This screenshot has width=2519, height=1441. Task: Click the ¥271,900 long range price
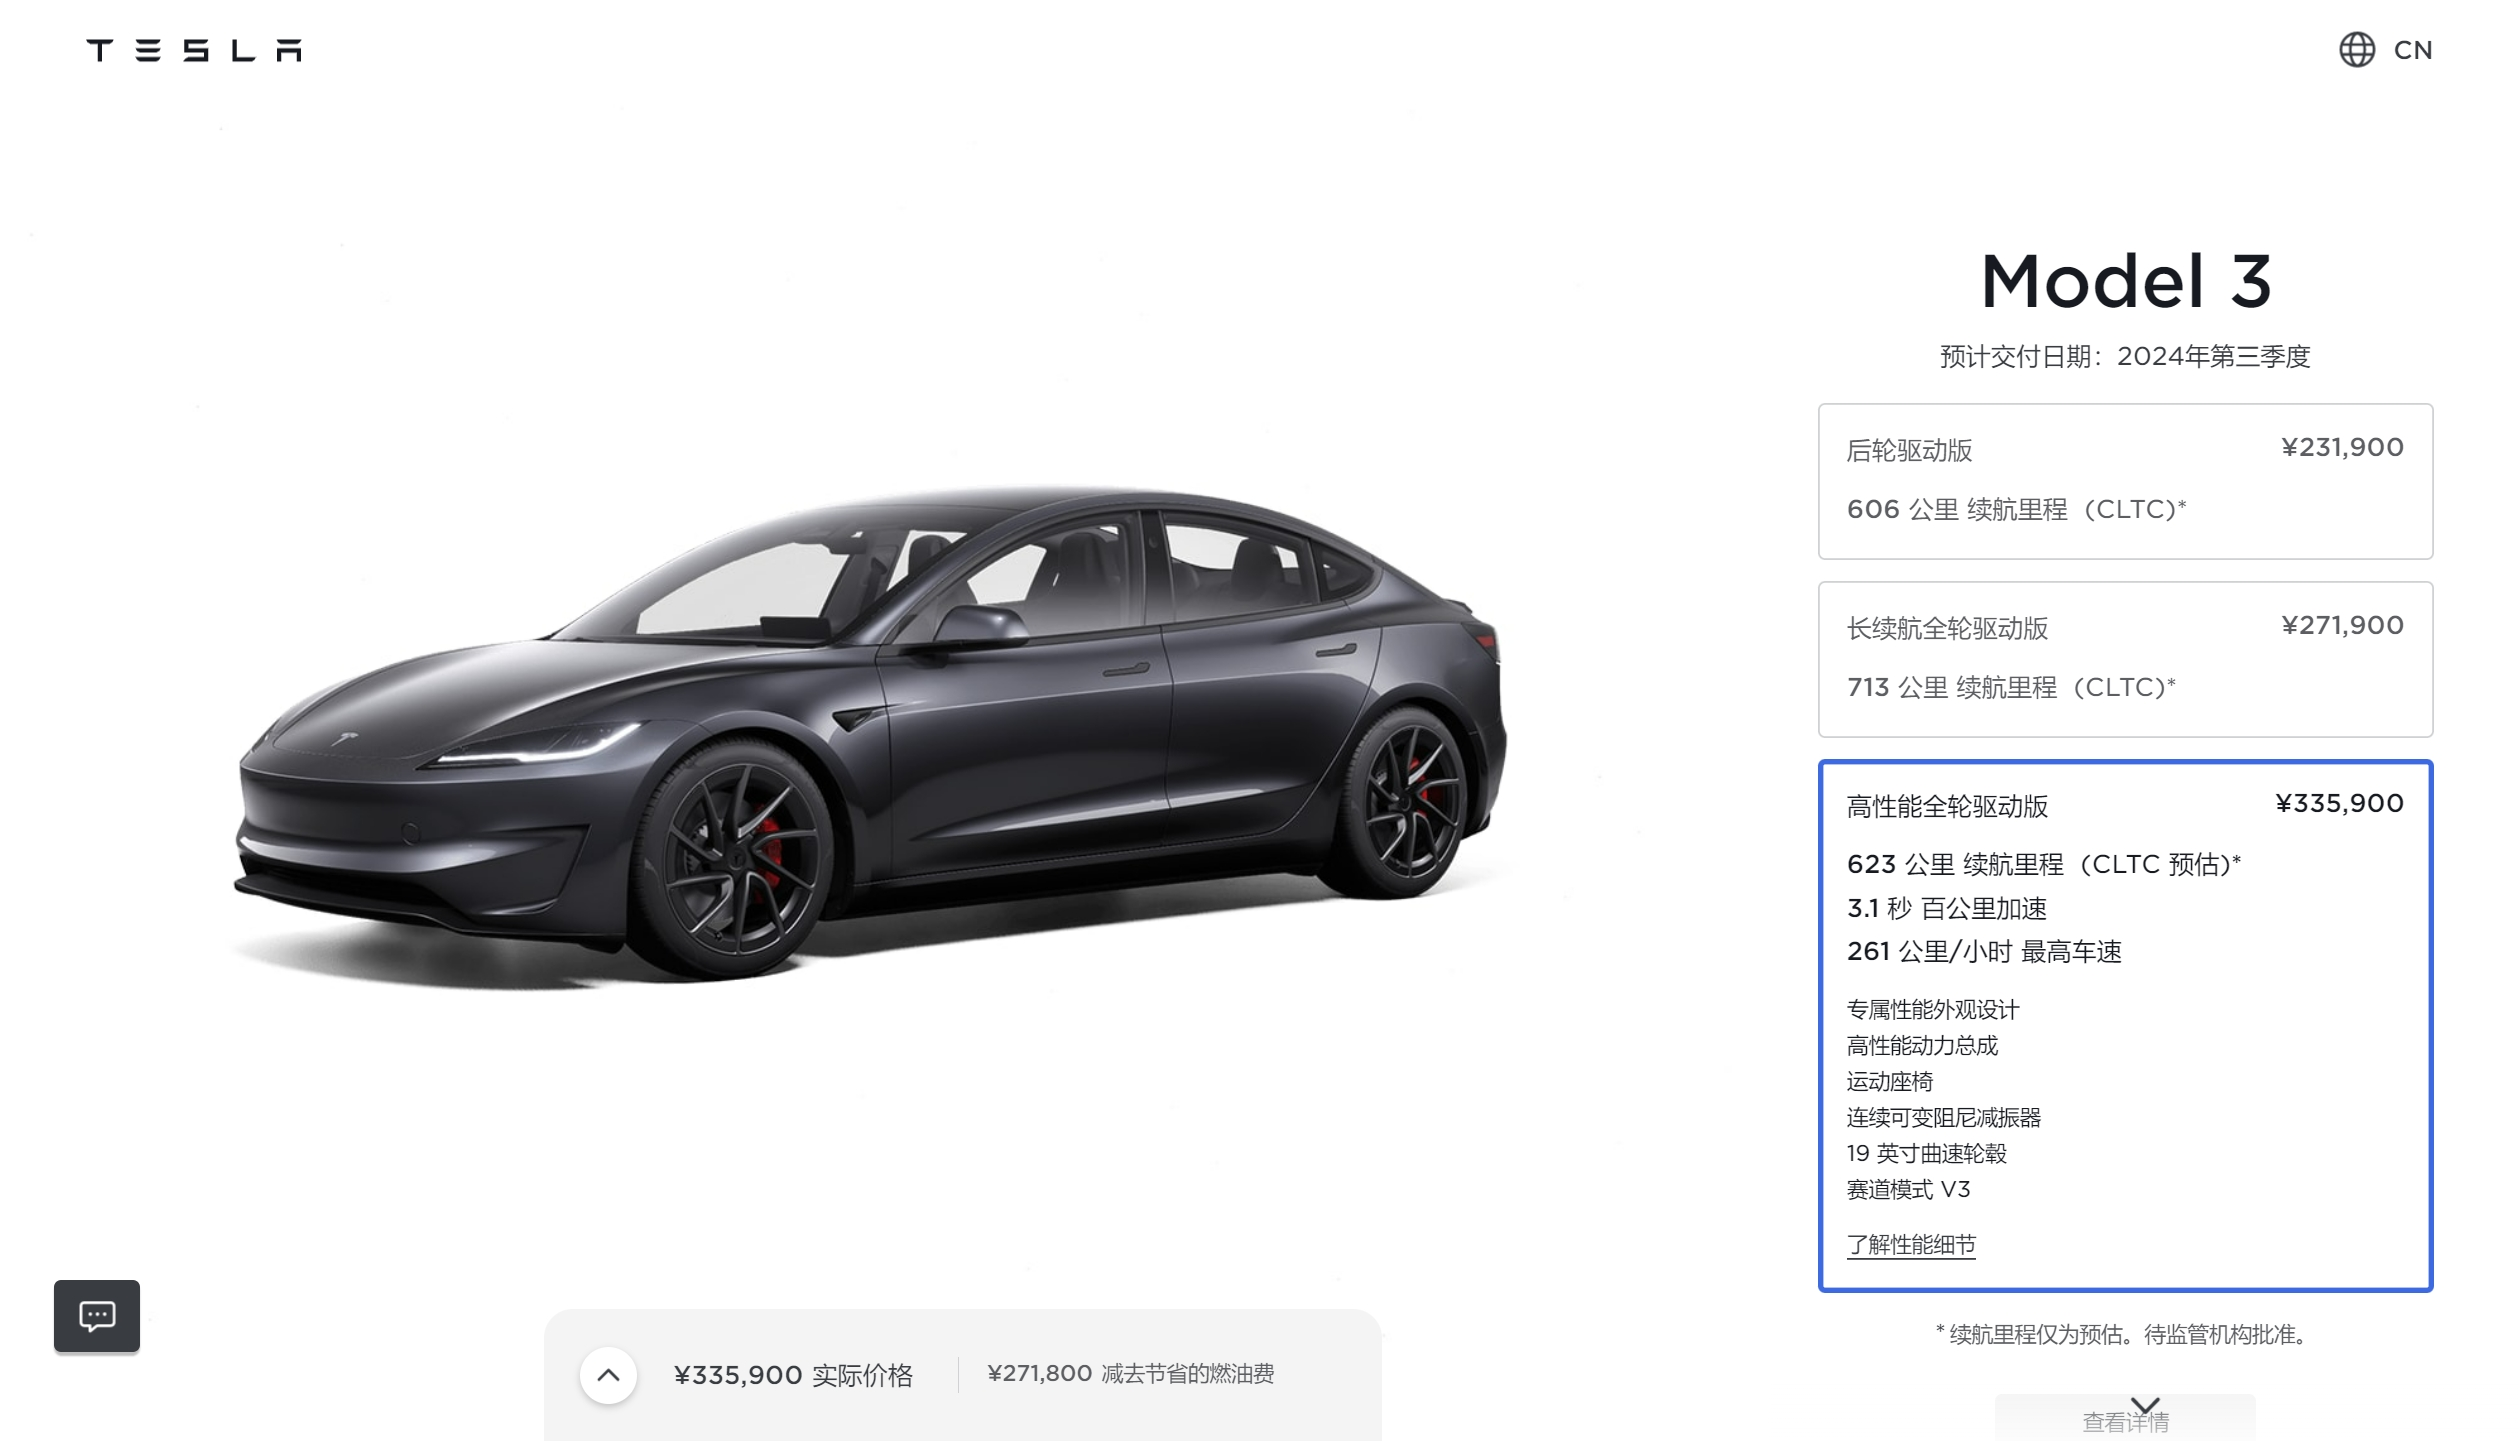tap(2342, 625)
